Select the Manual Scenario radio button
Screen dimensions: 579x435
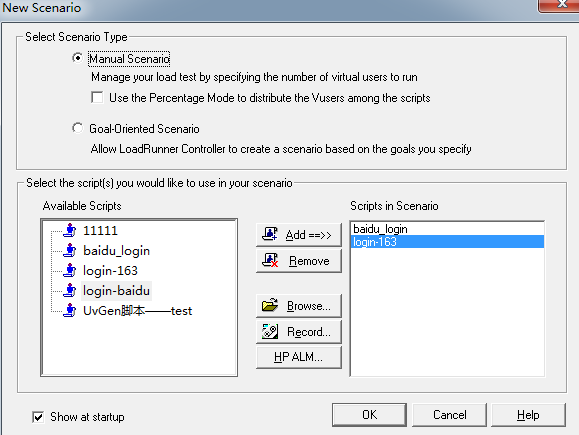click(77, 58)
